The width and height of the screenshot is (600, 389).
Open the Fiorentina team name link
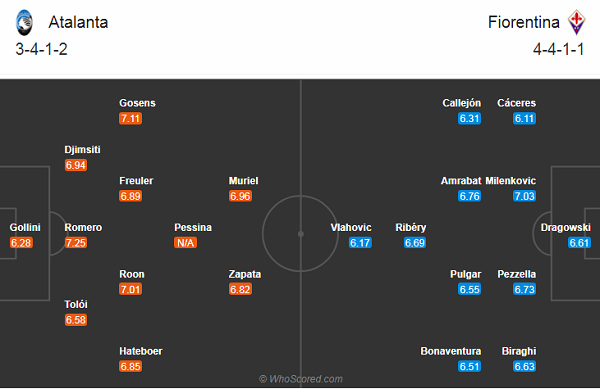click(523, 22)
